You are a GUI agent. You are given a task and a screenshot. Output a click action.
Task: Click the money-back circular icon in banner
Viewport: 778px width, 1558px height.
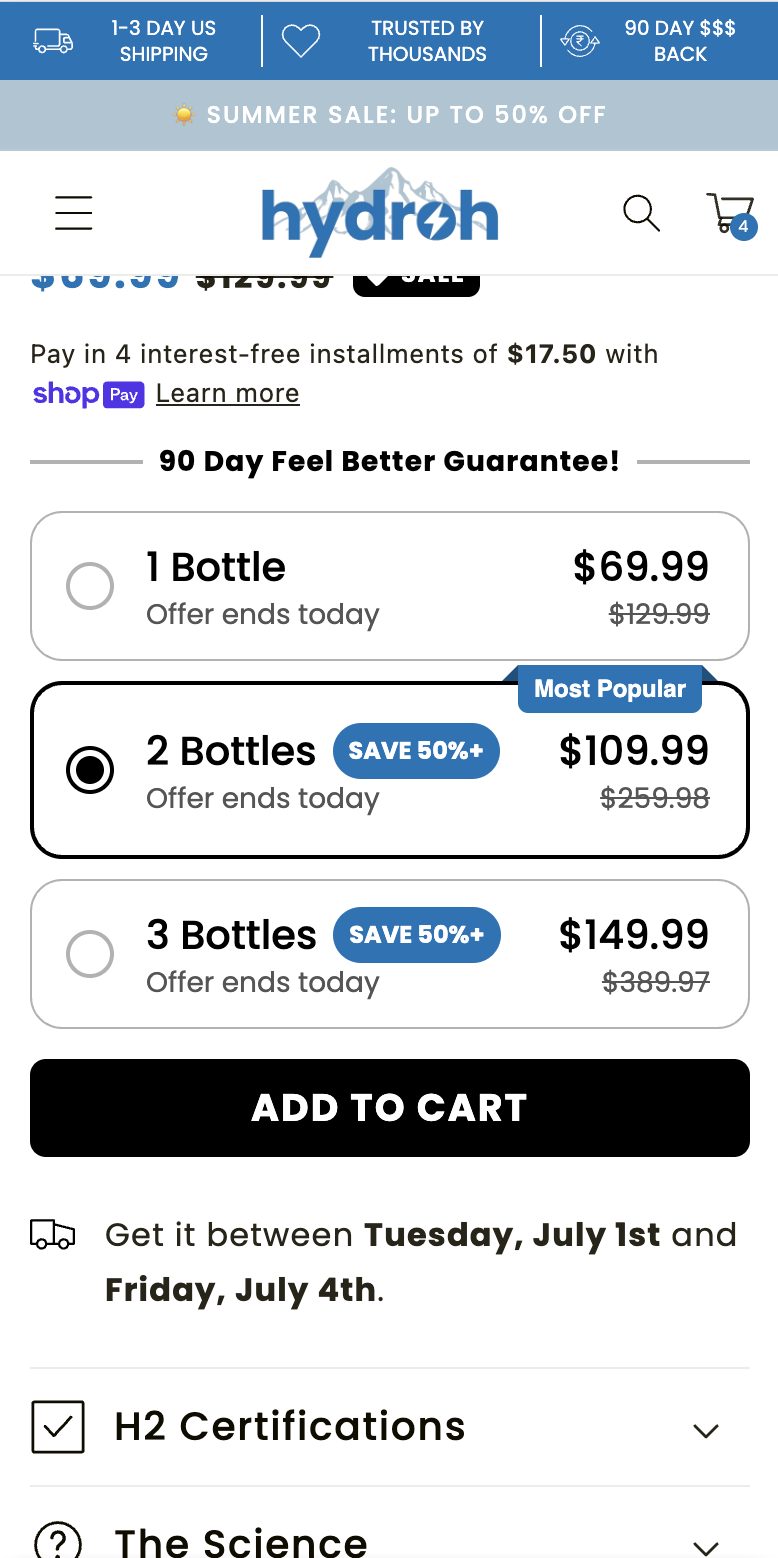pos(580,41)
